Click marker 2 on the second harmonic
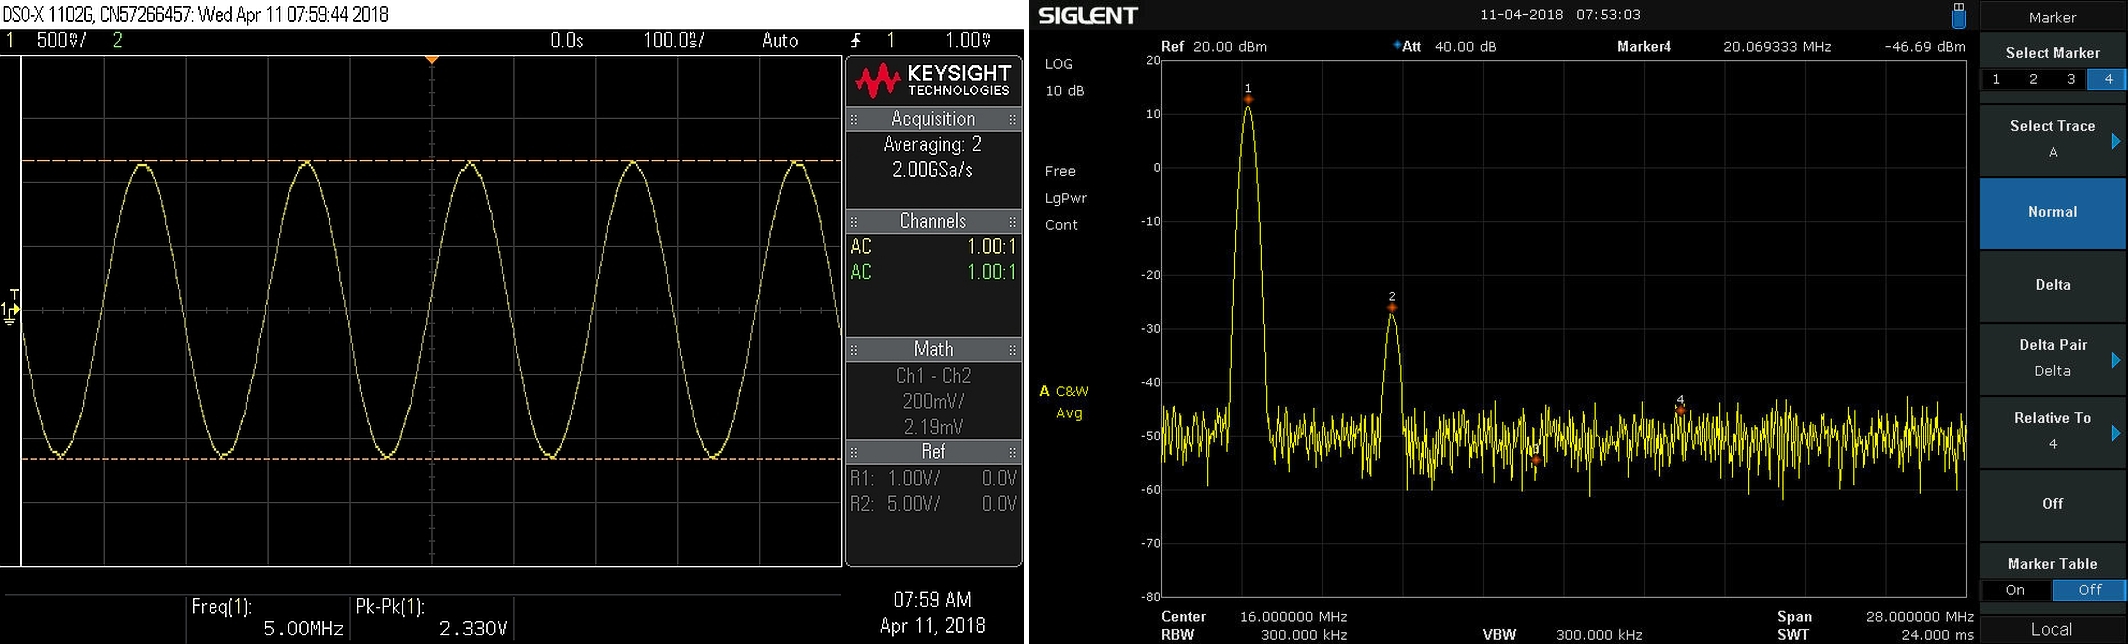Viewport: 2128px width, 644px height. point(1392,307)
